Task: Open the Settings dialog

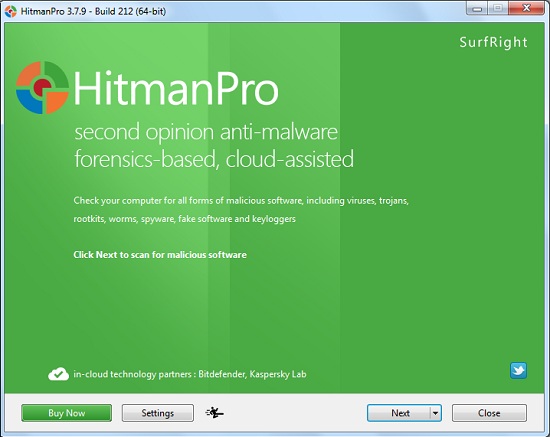Action: (x=157, y=413)
